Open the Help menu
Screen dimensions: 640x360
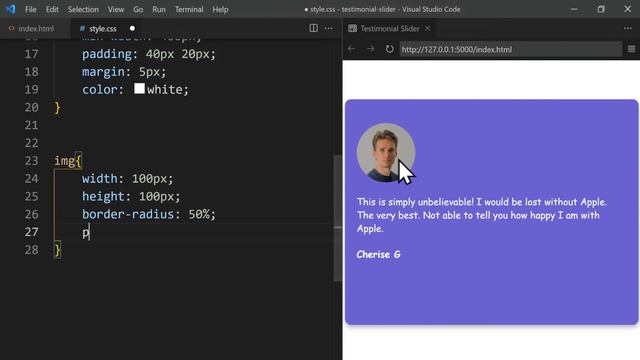pyautogui.click(x=220, y=9)
